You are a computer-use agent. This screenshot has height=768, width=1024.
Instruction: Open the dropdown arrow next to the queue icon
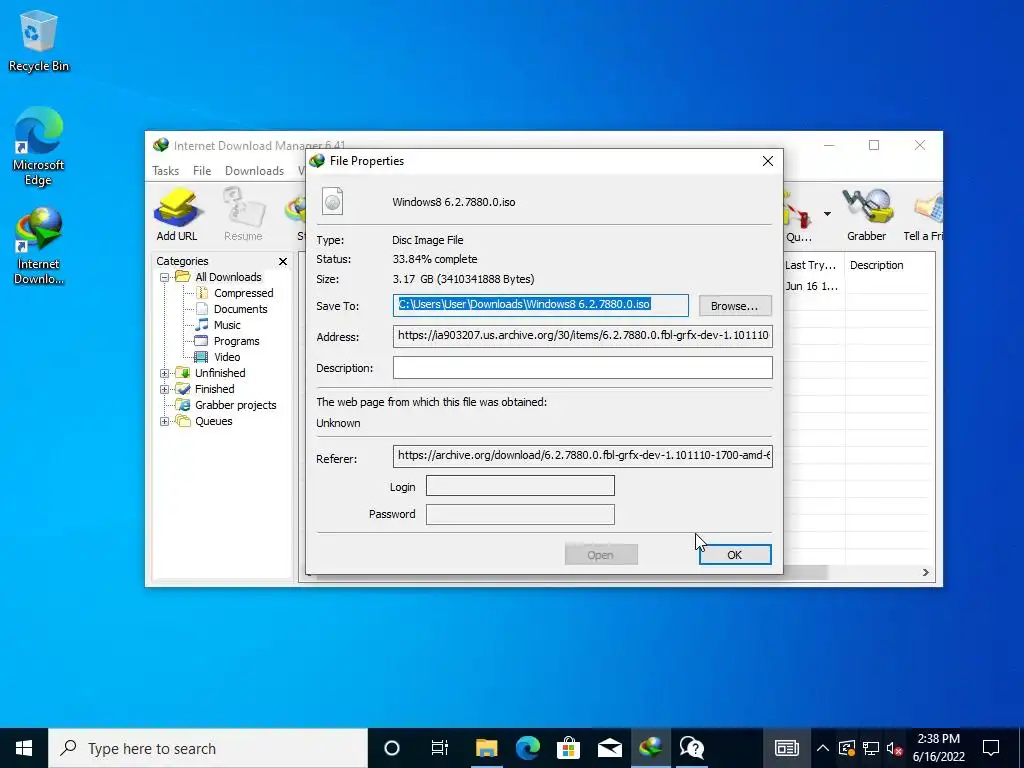pos(827,214)
